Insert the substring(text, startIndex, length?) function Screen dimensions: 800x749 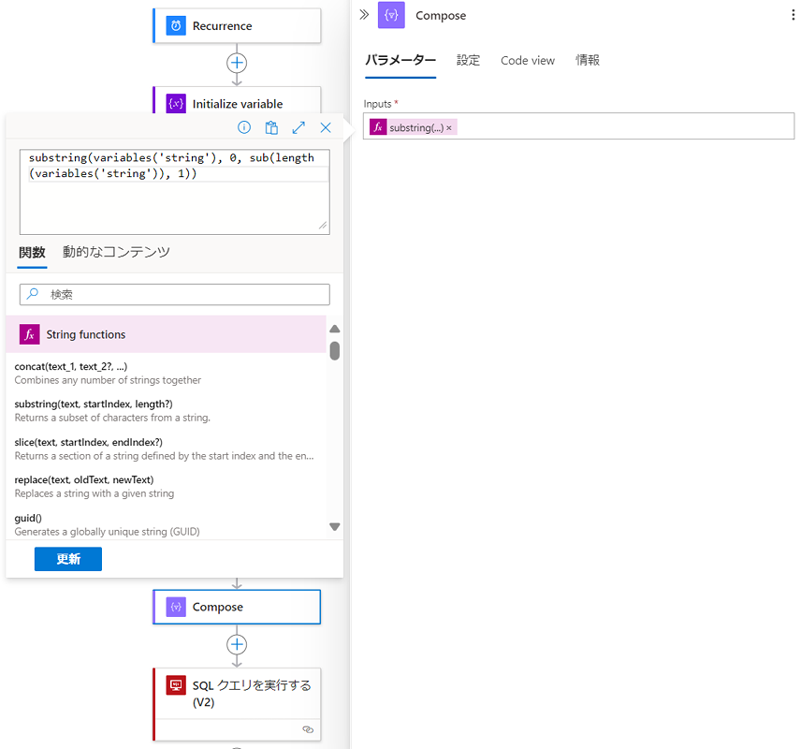(166, 411)
